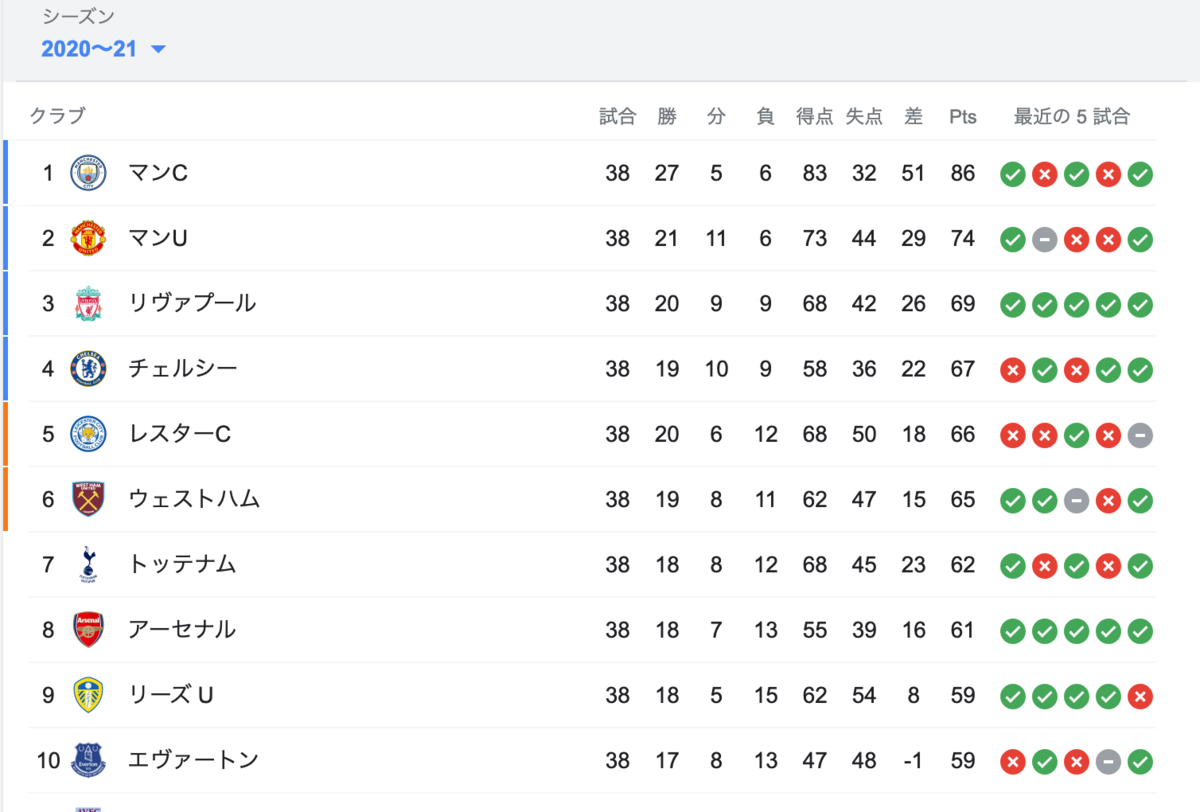This screenshot has height=812, width=1200.
Task: Click the Chelsea club crest
Action: [86, 369]
